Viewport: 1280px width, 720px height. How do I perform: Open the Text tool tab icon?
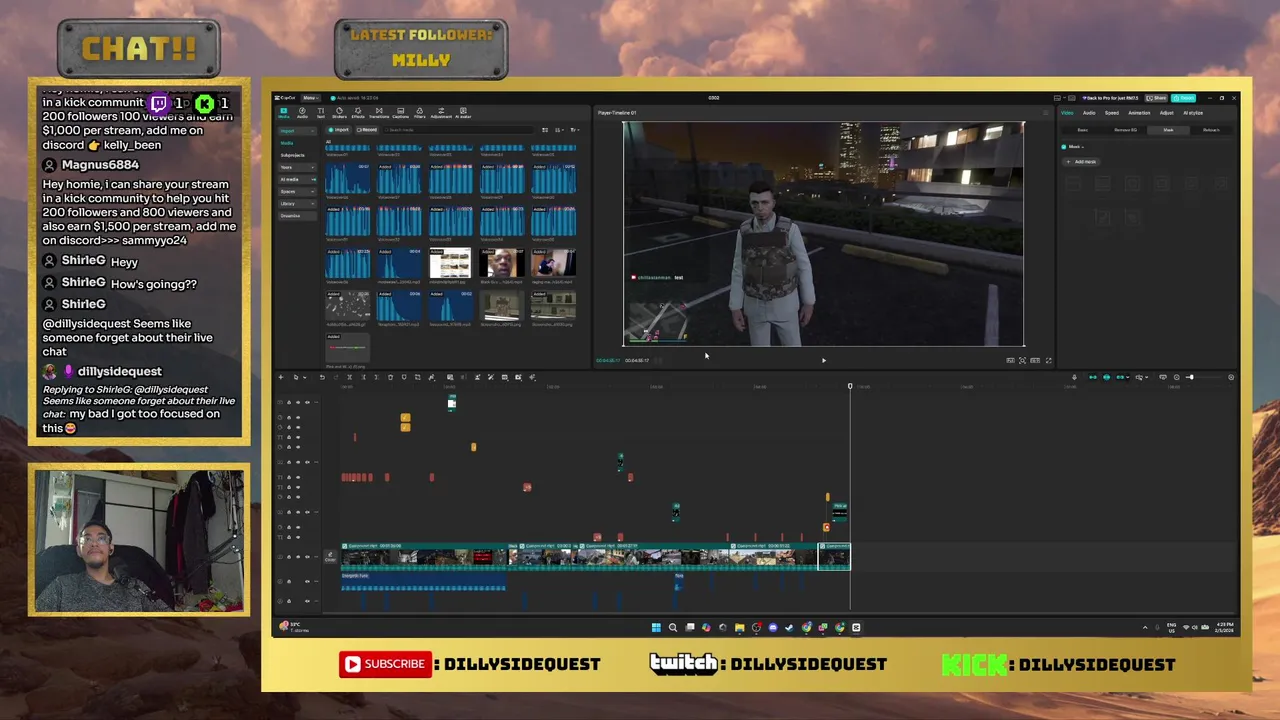point(321,111)
